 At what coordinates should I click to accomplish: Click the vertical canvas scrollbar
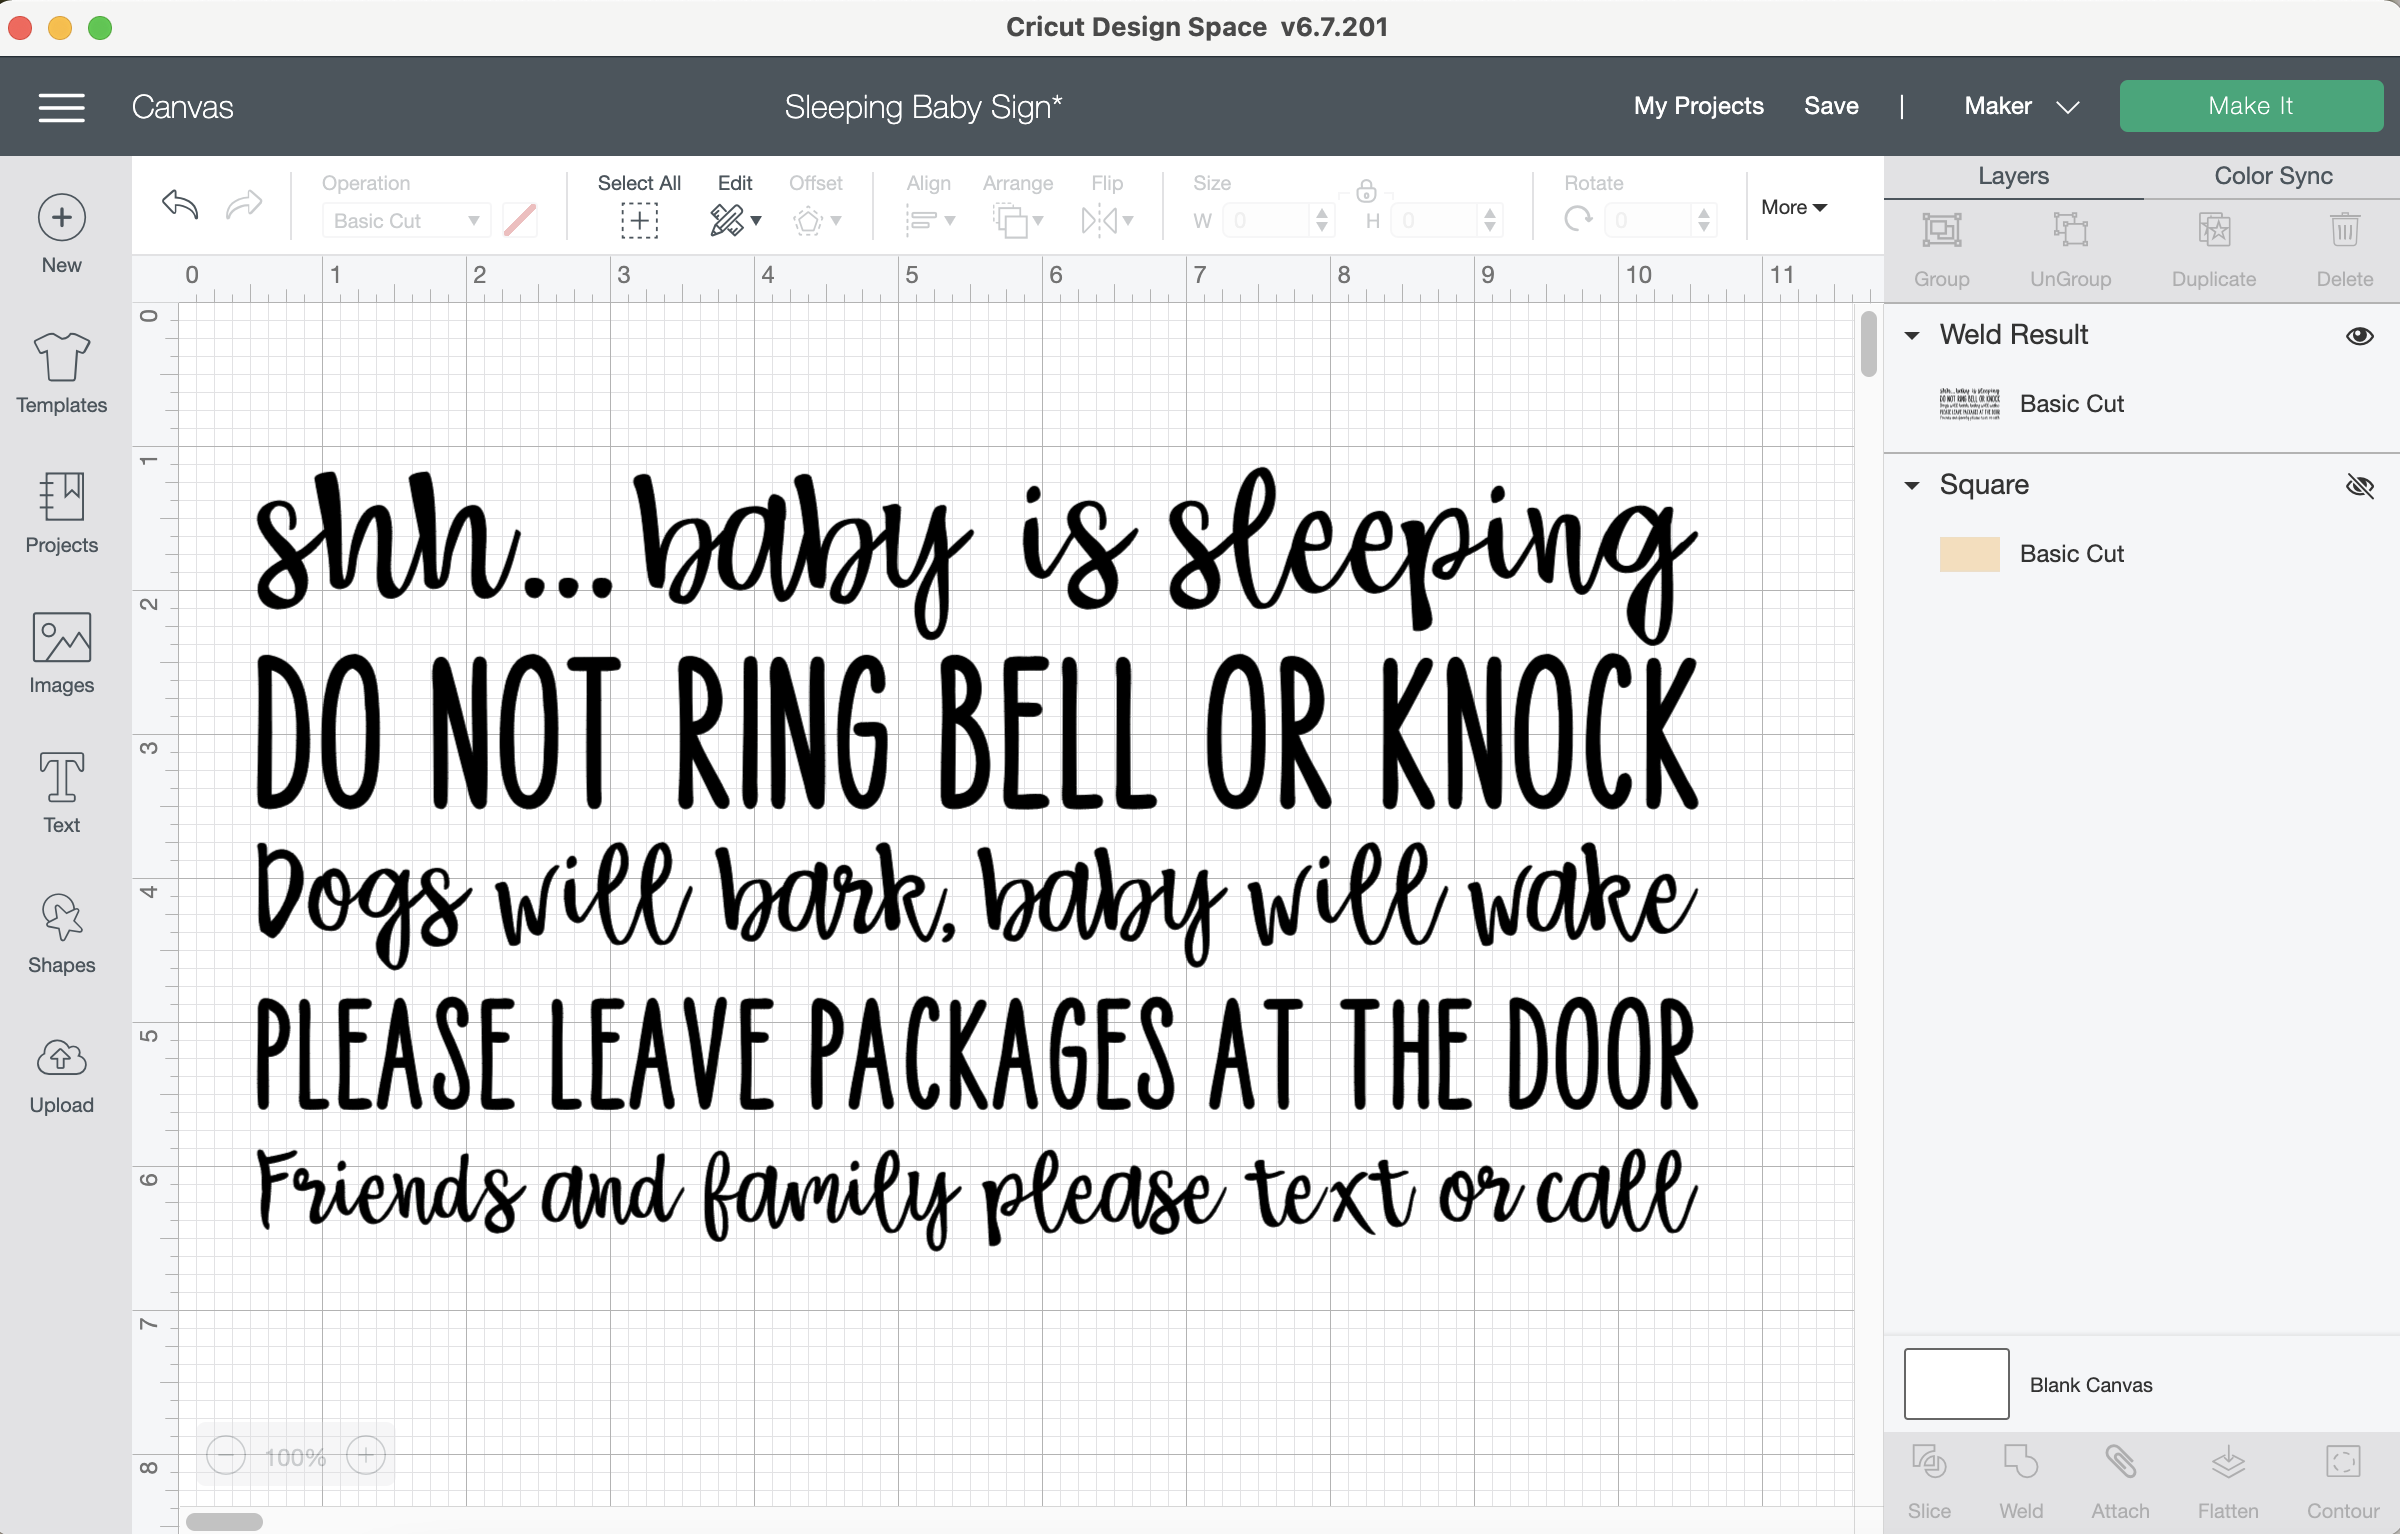click(1868, 343)
